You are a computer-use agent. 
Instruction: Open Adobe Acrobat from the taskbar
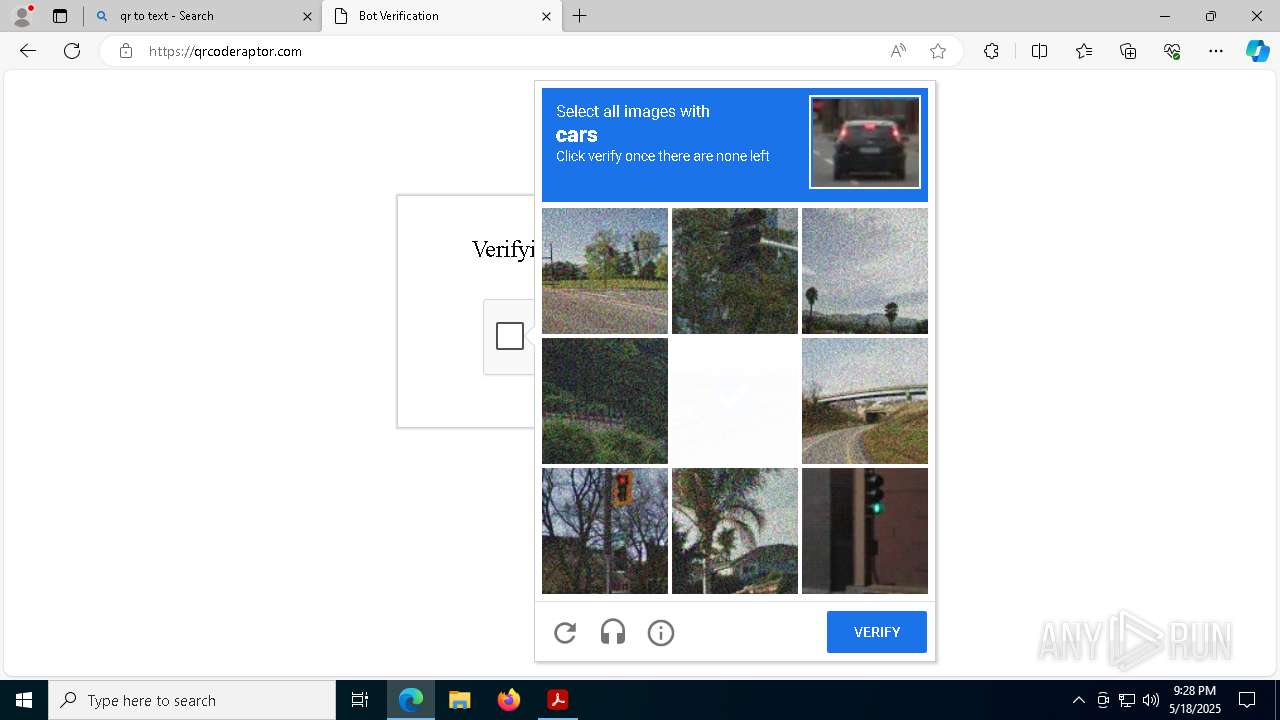(558, 700)
